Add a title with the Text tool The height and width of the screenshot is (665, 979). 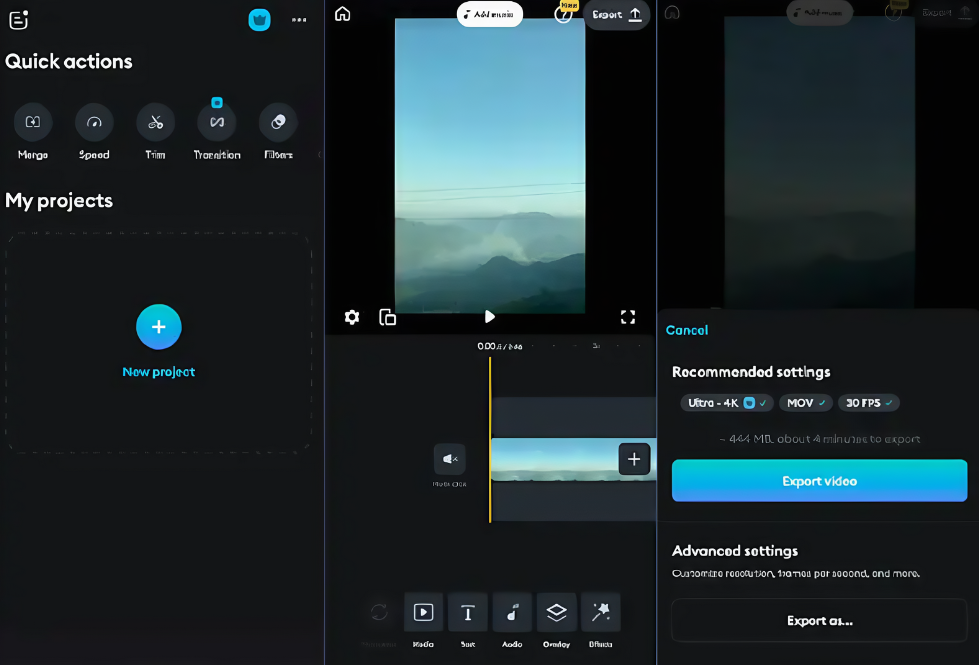pos(467,612)
